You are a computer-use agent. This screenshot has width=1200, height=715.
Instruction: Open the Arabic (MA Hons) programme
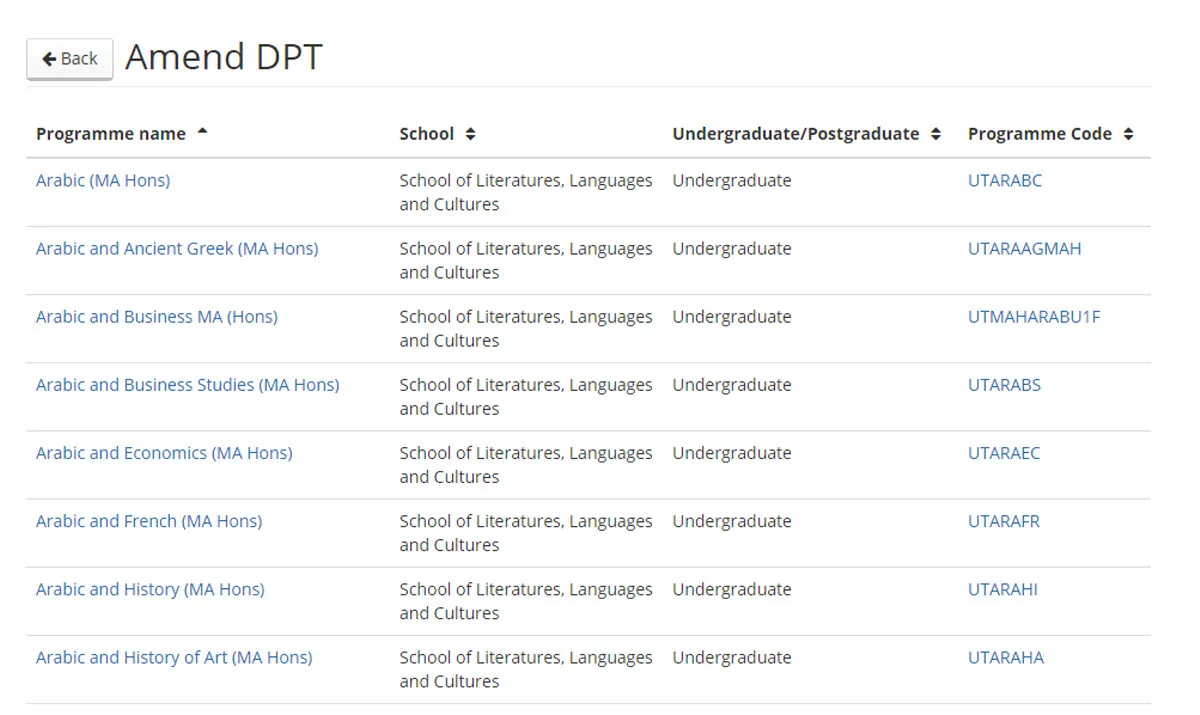102,180
